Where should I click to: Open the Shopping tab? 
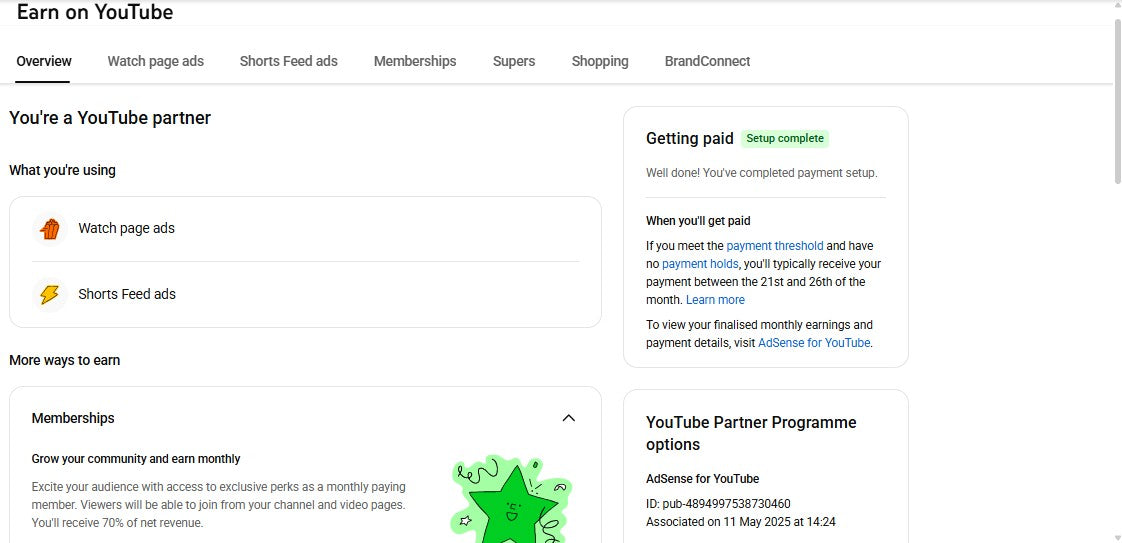coord(600,61)
